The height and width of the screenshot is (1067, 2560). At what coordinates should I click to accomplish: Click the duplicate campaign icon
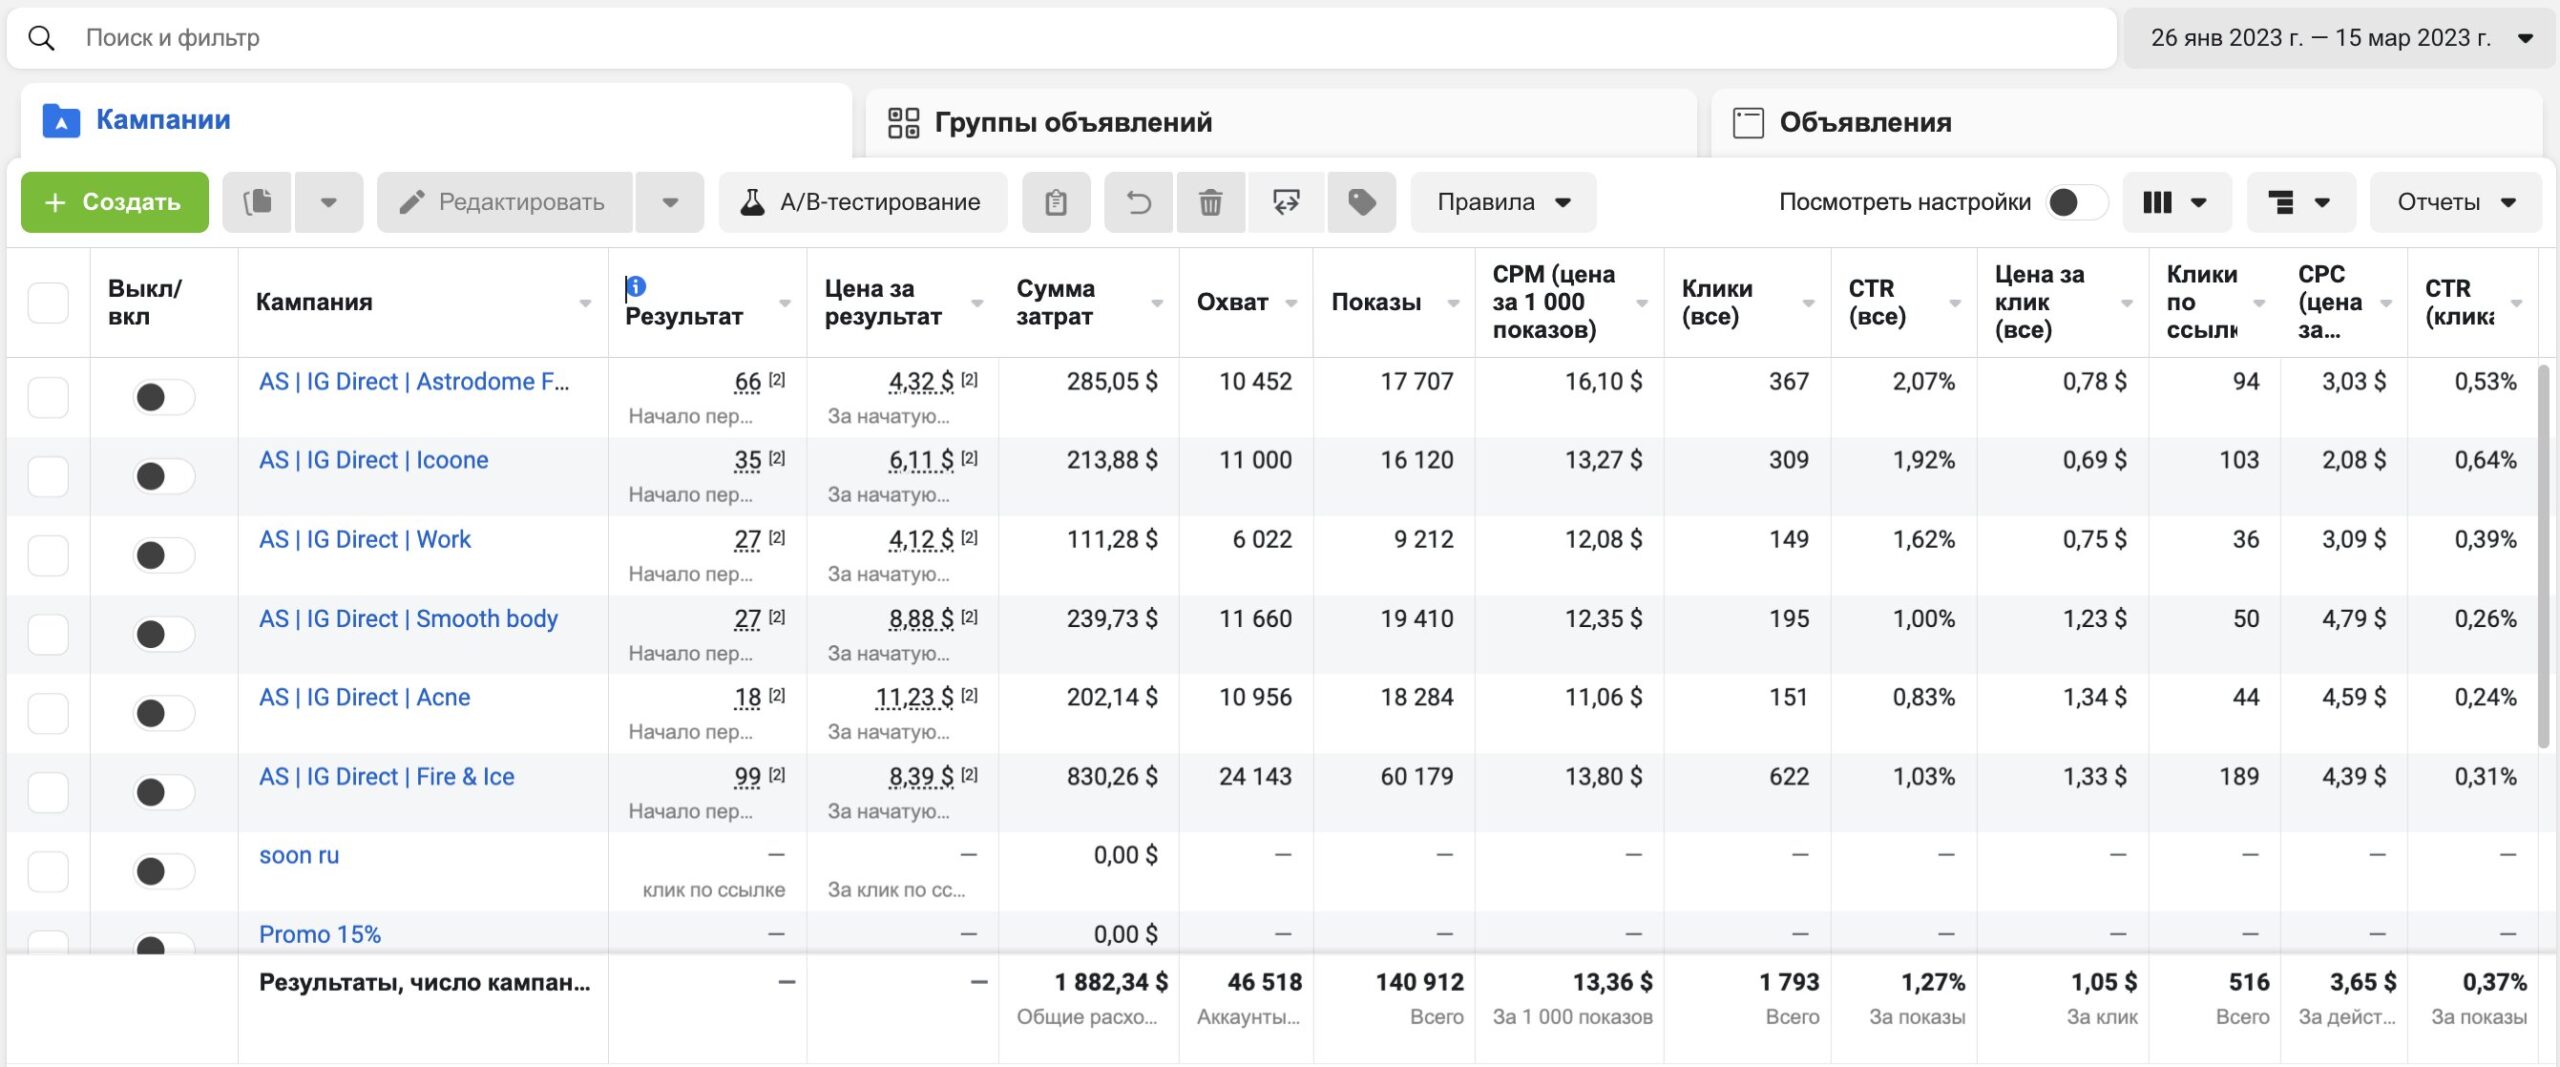[257, 202]
